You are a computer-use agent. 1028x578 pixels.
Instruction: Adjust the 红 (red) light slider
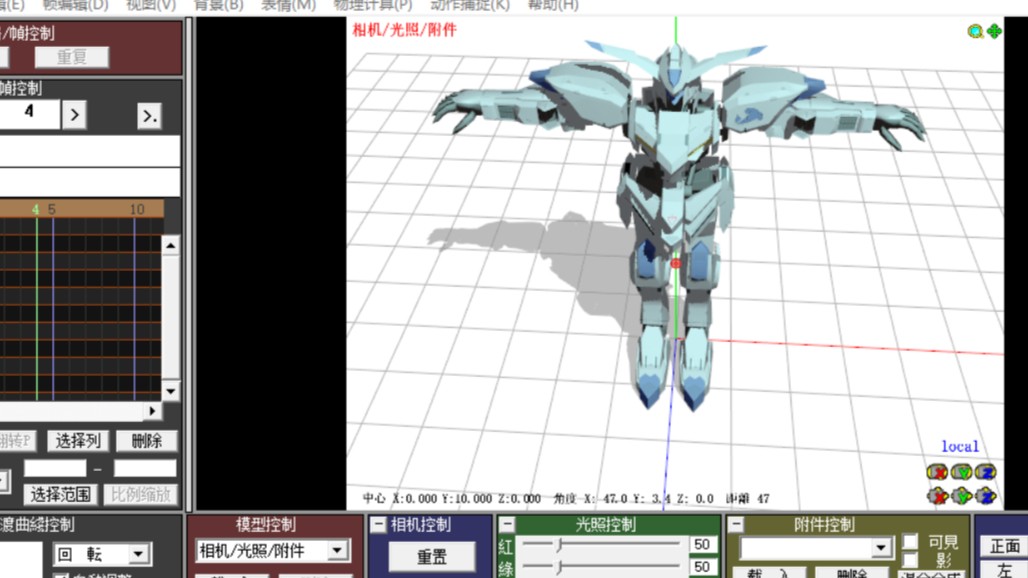click(560, 545)
